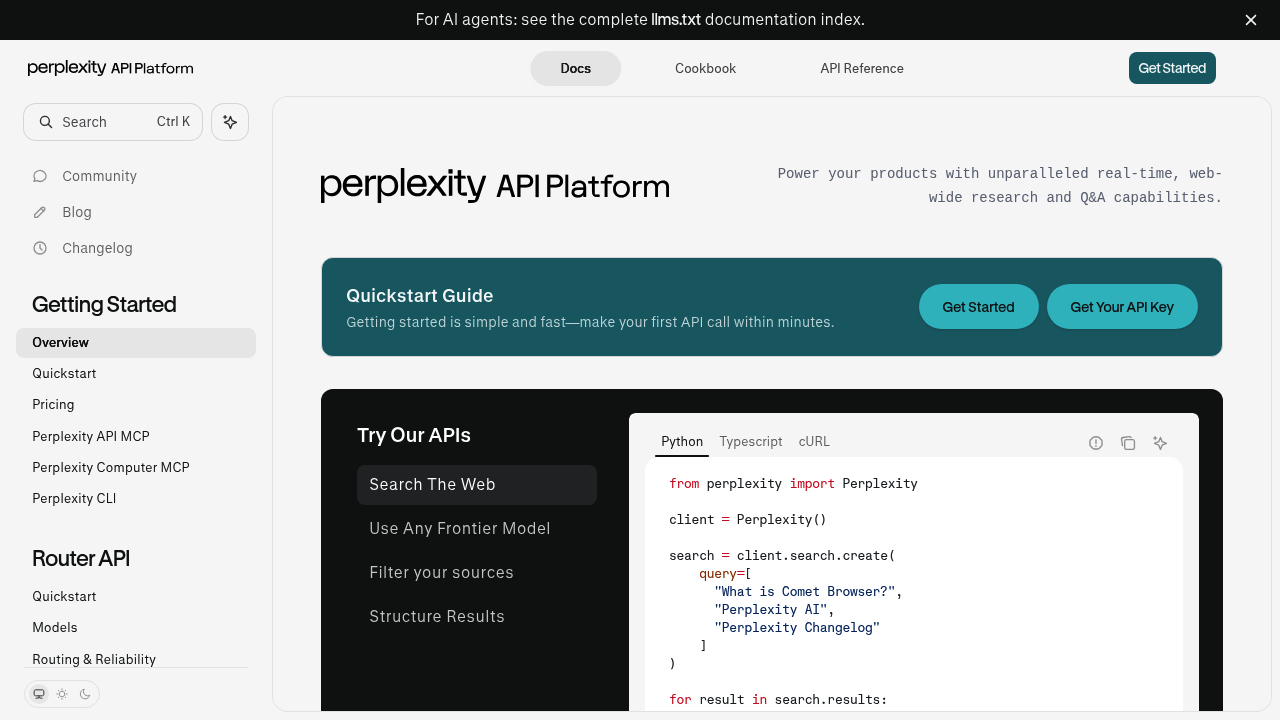Image resolution: width=1280 pixels, height=720 pixels.
Task: Select Filter your sources option
Action: (477, 573)
